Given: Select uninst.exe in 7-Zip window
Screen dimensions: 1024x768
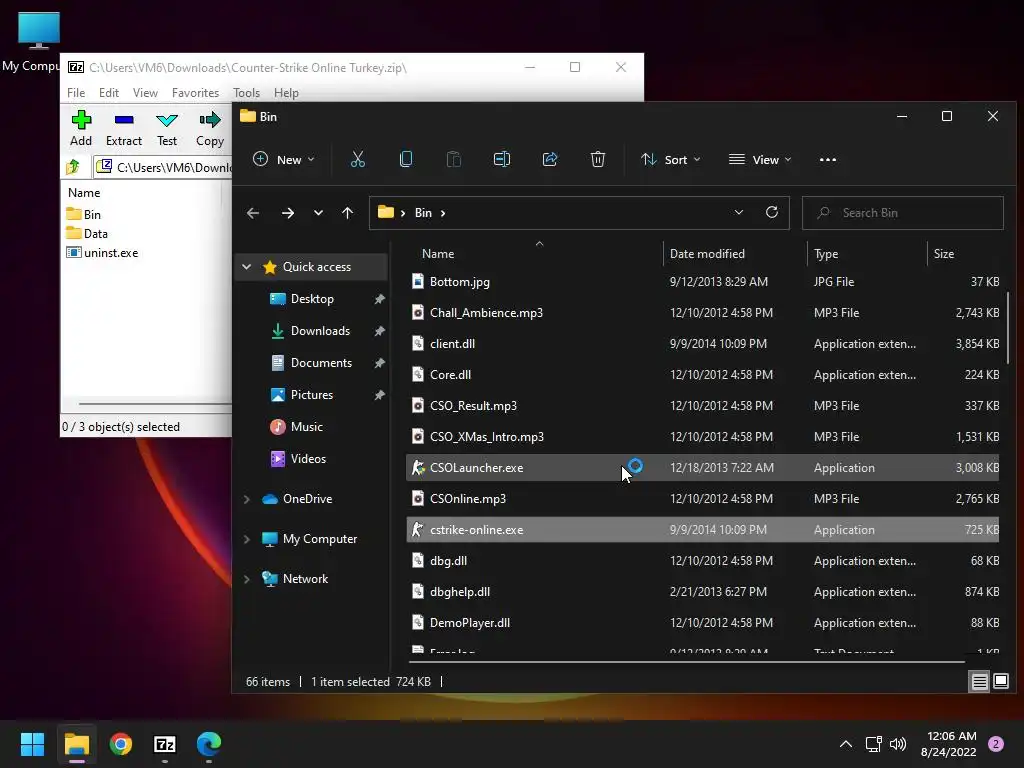Looking at the screenshot, I should pyautogui.click(x=102, y=253).
